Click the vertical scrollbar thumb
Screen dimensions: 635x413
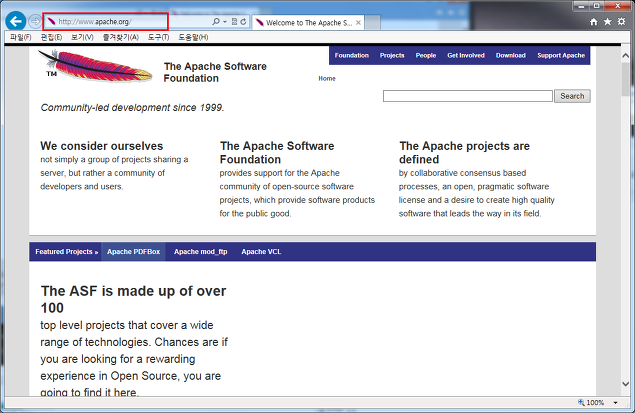tap(626, 79)
